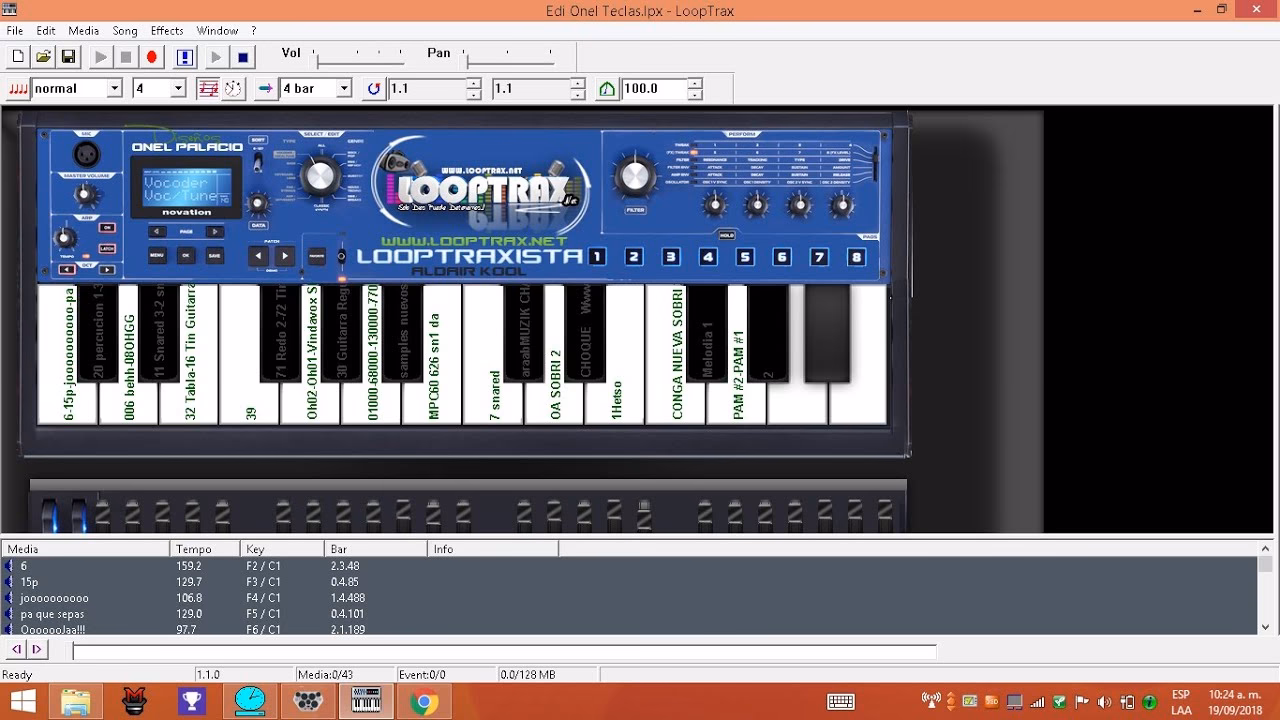Screen dimensions: 1280x720
Task: Click the dark blue square stop icon
Action: (242, 57)
